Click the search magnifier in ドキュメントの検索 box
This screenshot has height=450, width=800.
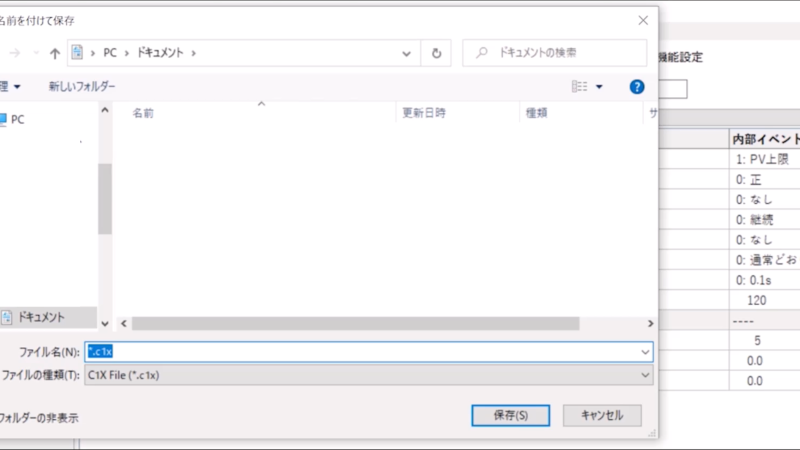coord(482,53)
